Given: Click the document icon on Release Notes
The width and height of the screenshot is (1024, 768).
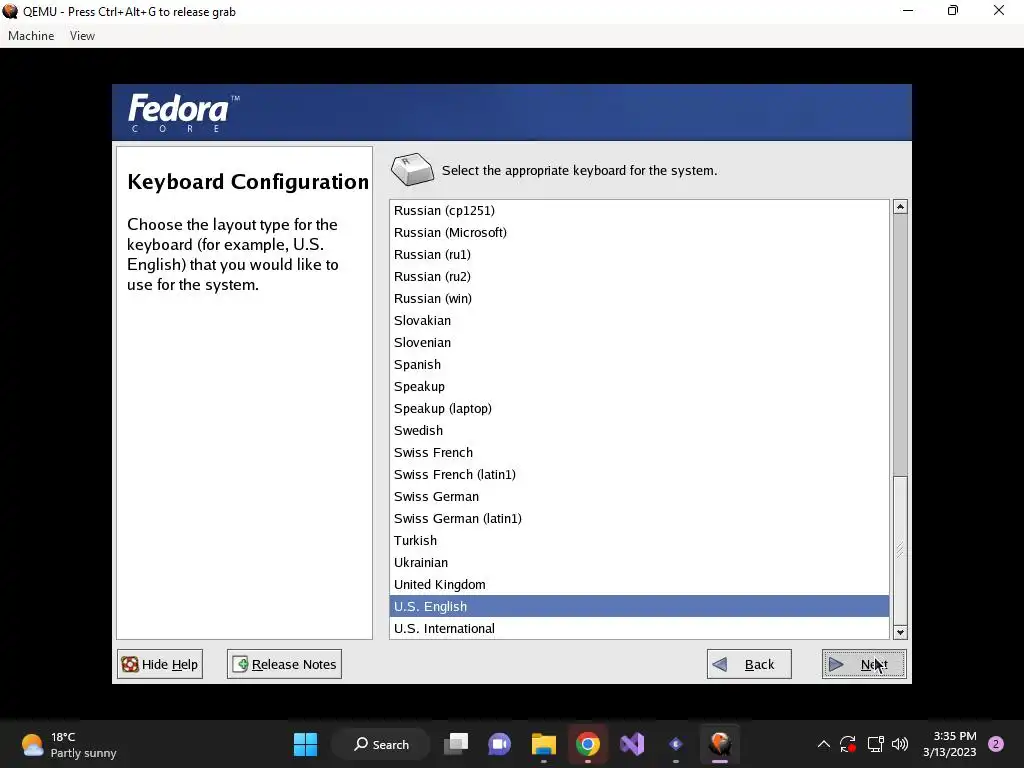Looking at the screenshot, I should coord(240,664).
